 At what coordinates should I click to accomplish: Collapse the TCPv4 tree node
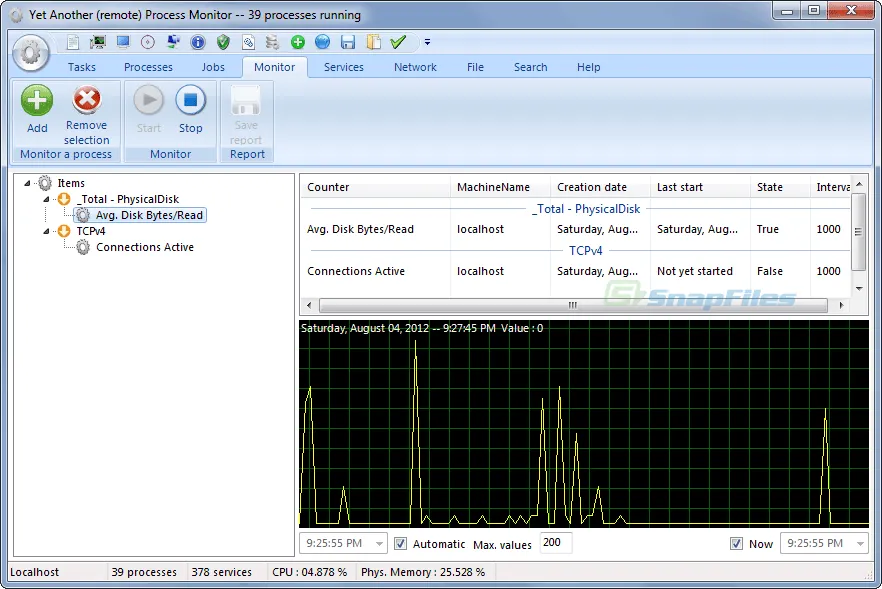[x=46, y=231]
